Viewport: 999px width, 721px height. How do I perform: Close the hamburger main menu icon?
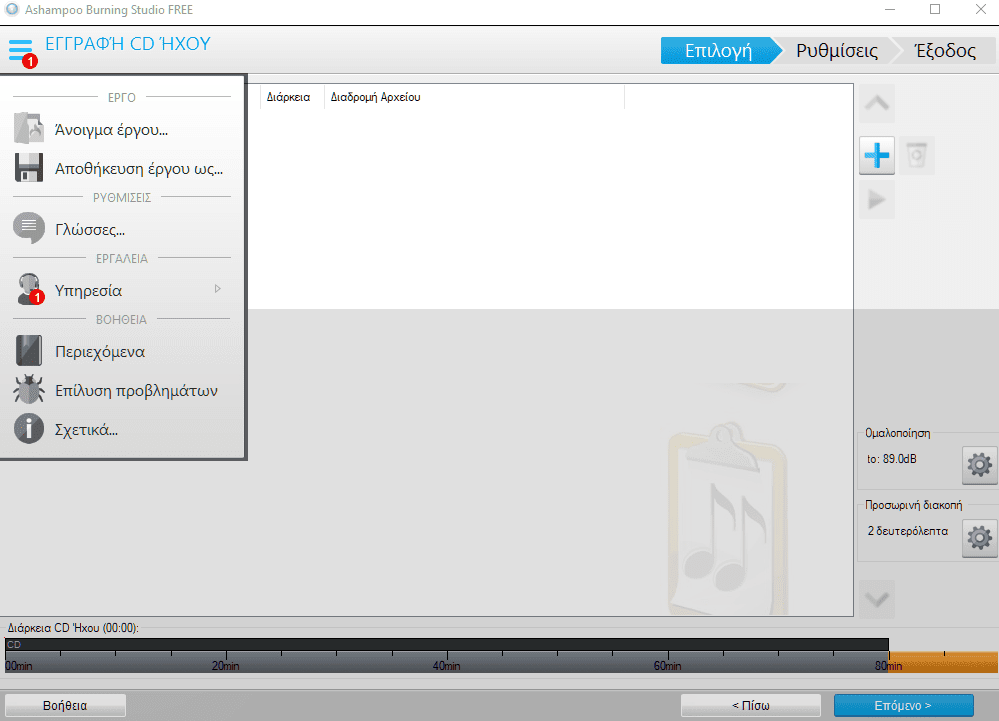(x=20, y=50)
